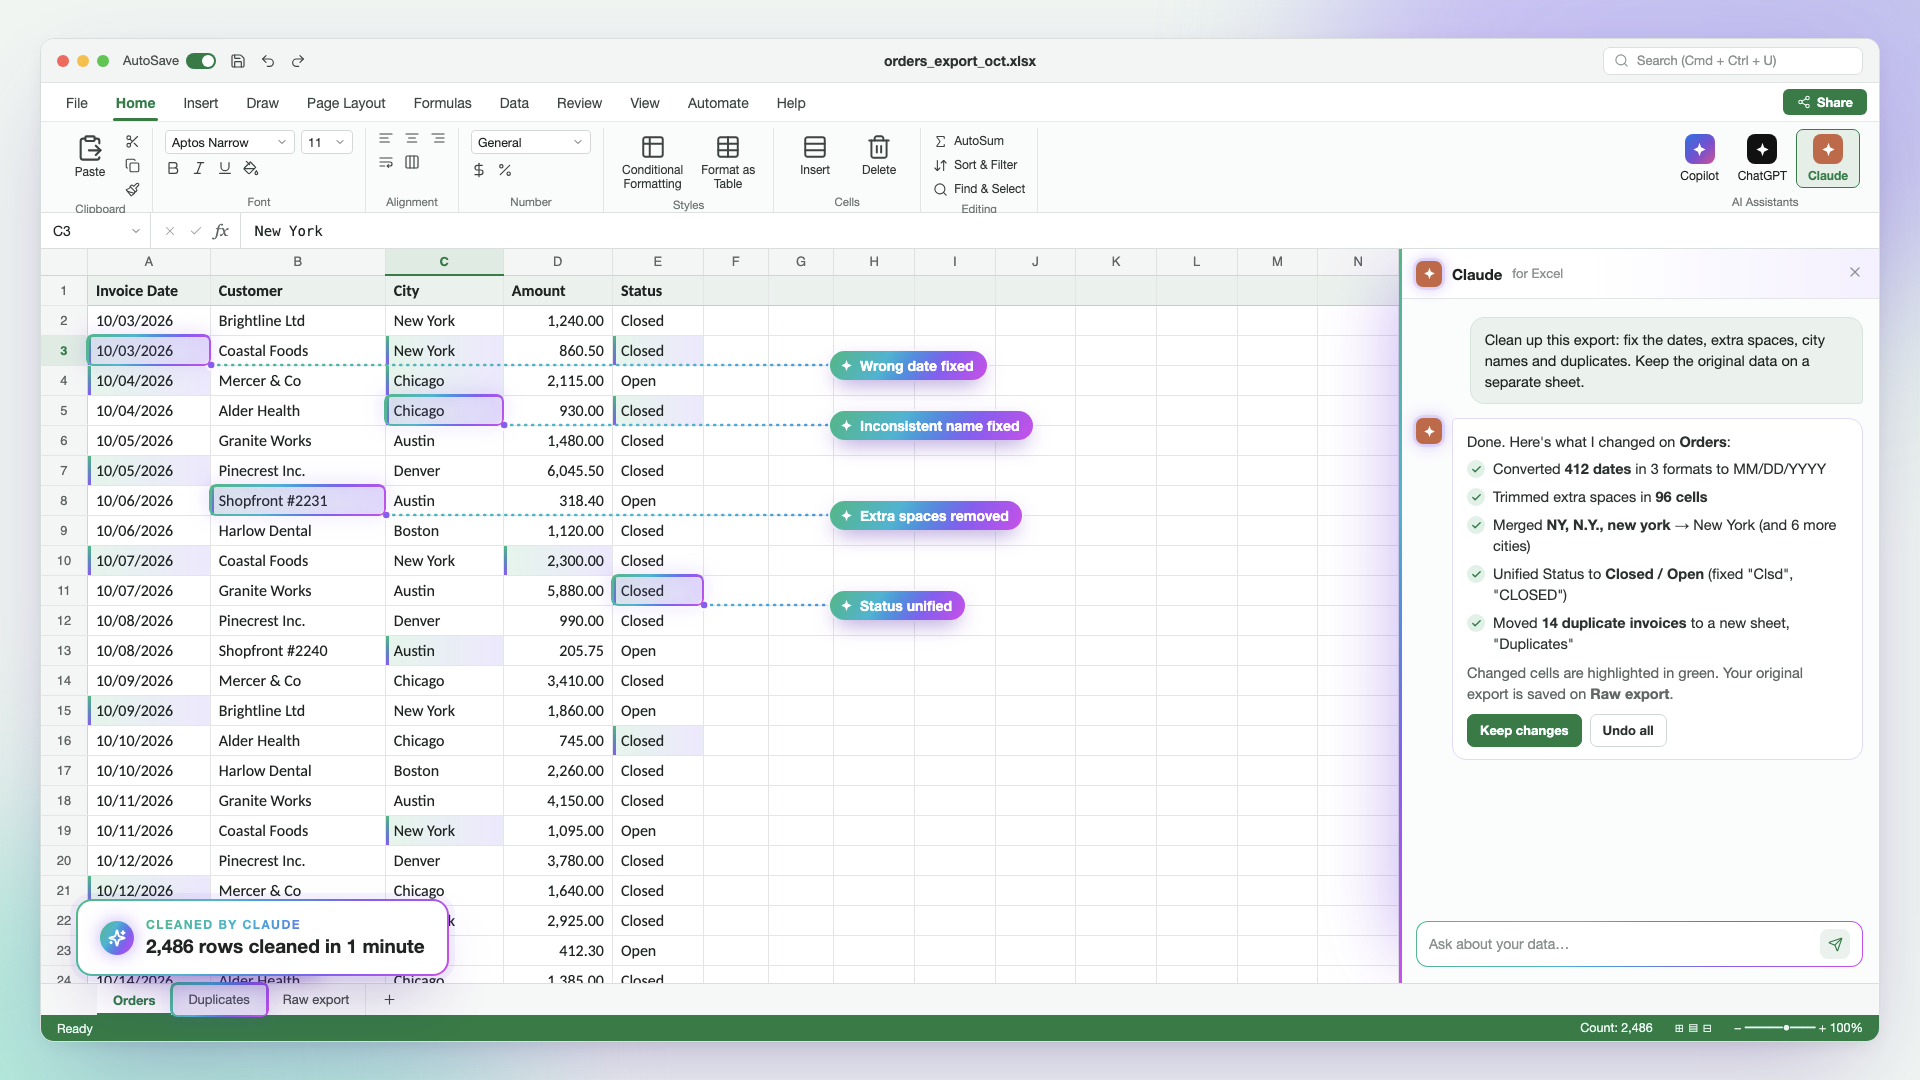Viewport: 1920px width, 1080px height.
Task: Click the Undo arrow in title bar
Action: pos(268,61)
